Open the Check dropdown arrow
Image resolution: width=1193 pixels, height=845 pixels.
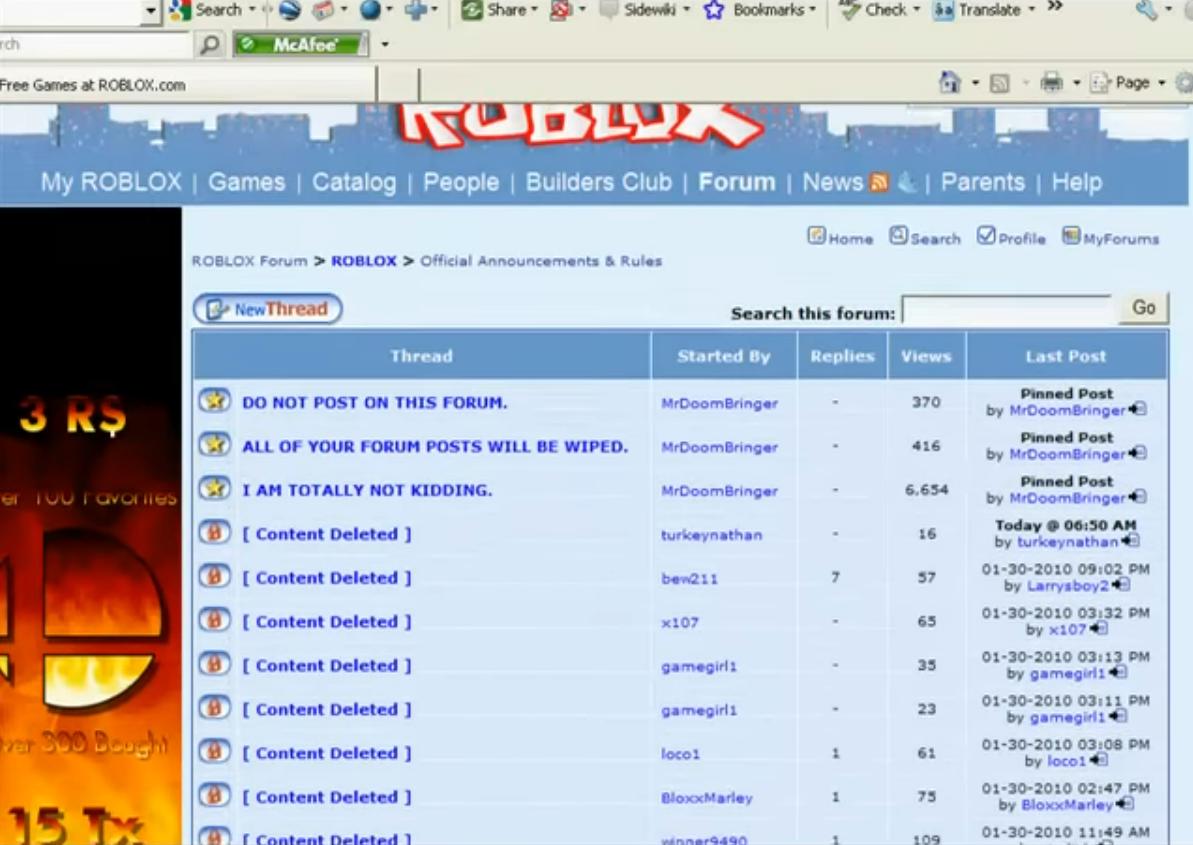(x=916, y=10)
